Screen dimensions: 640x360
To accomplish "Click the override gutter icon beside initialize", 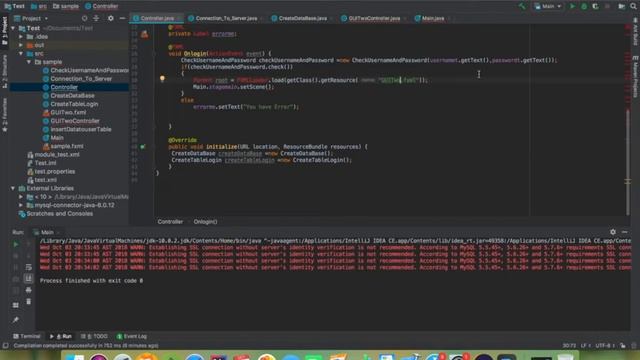I will click(143, 147).
